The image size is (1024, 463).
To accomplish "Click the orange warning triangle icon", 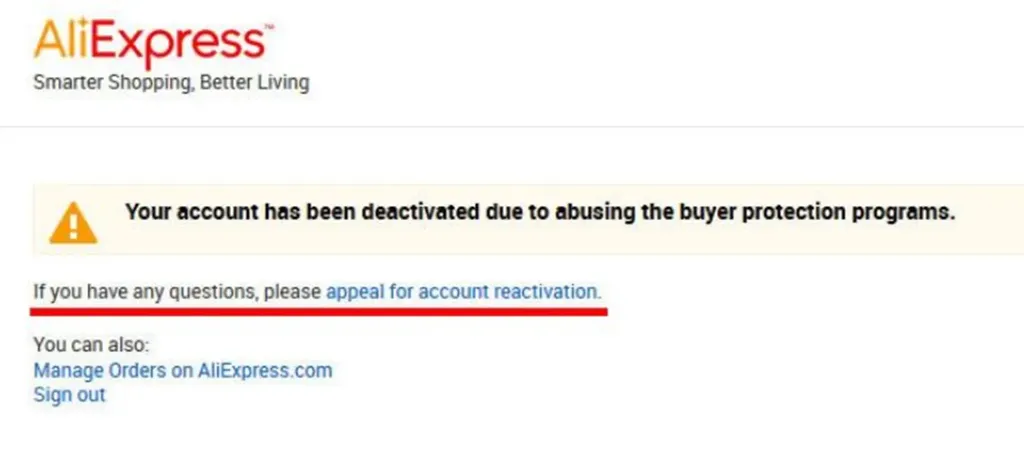I will point(73,223).
